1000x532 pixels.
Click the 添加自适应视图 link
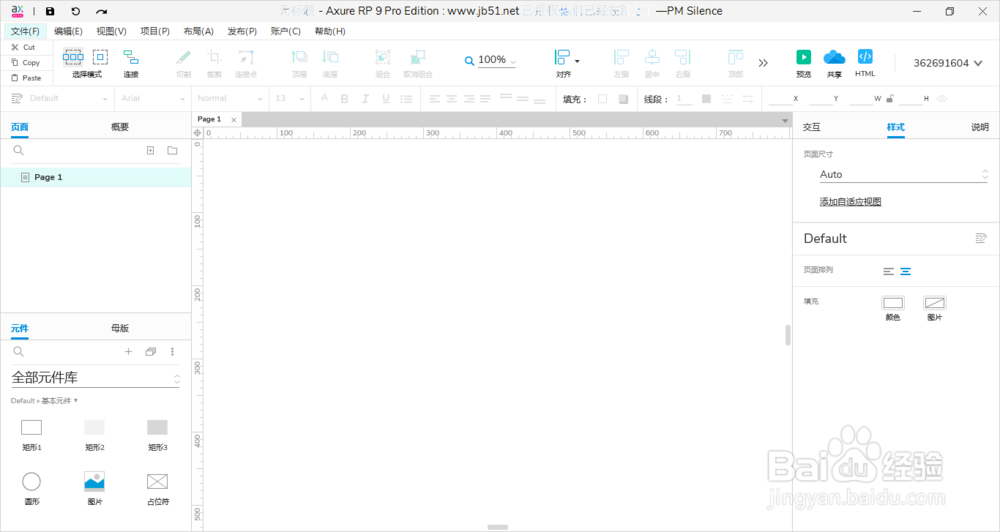click(x=850, y=202)
